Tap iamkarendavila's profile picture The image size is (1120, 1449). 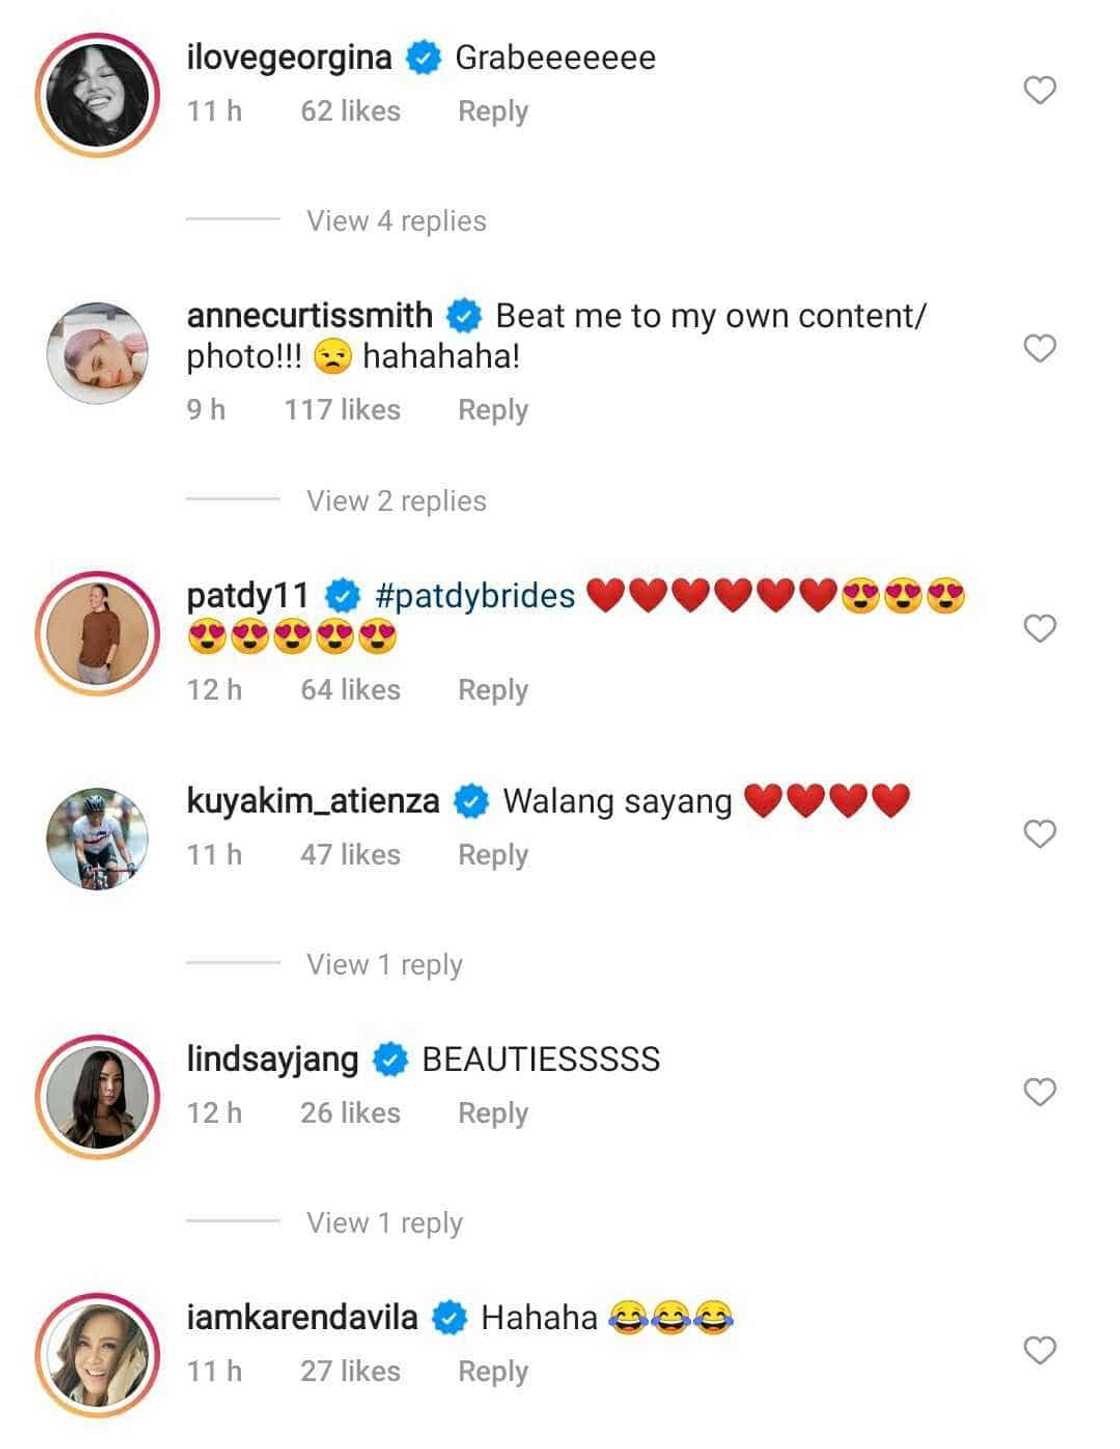(x=97, y=1355)
